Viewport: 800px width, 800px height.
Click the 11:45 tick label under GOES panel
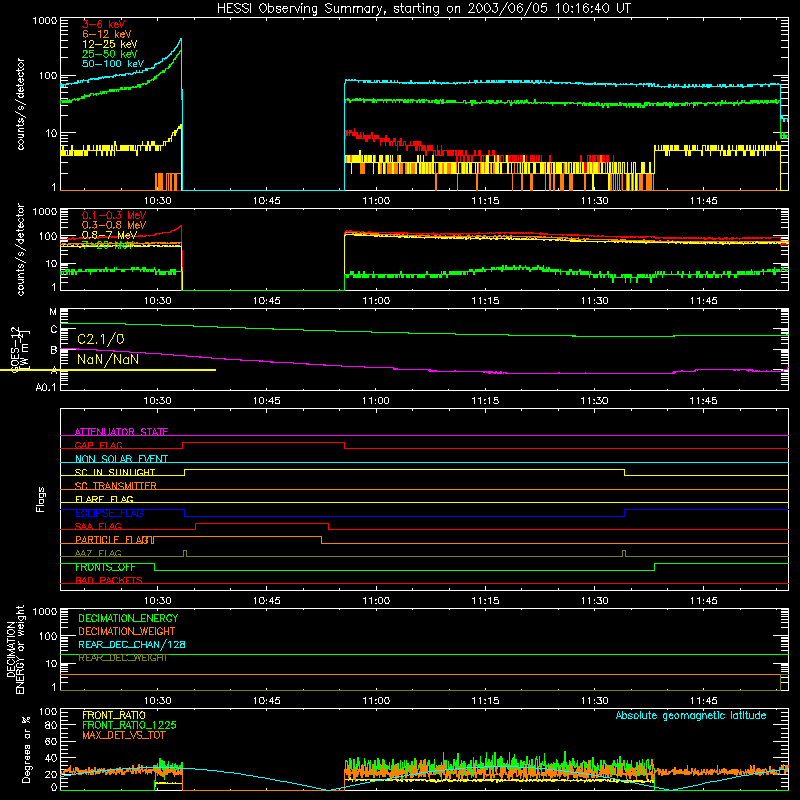tap(704, 401)
